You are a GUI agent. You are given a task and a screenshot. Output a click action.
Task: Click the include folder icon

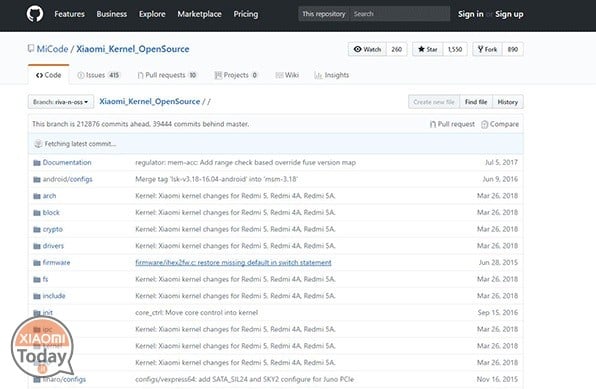pos(37,297)
